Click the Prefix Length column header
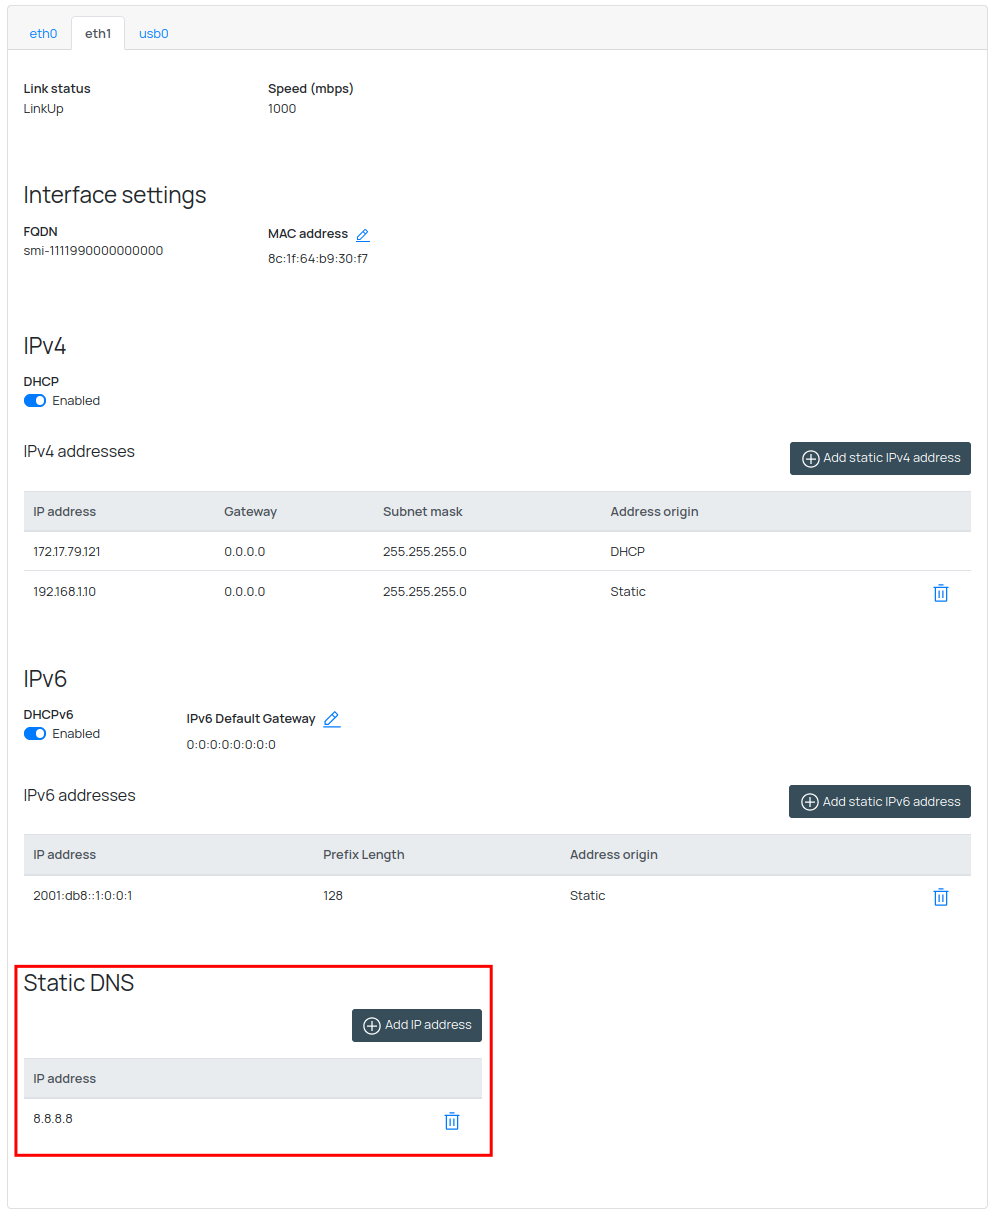Image resolution: width=997 pixels, height=1218 pixels. click(363, 855)
